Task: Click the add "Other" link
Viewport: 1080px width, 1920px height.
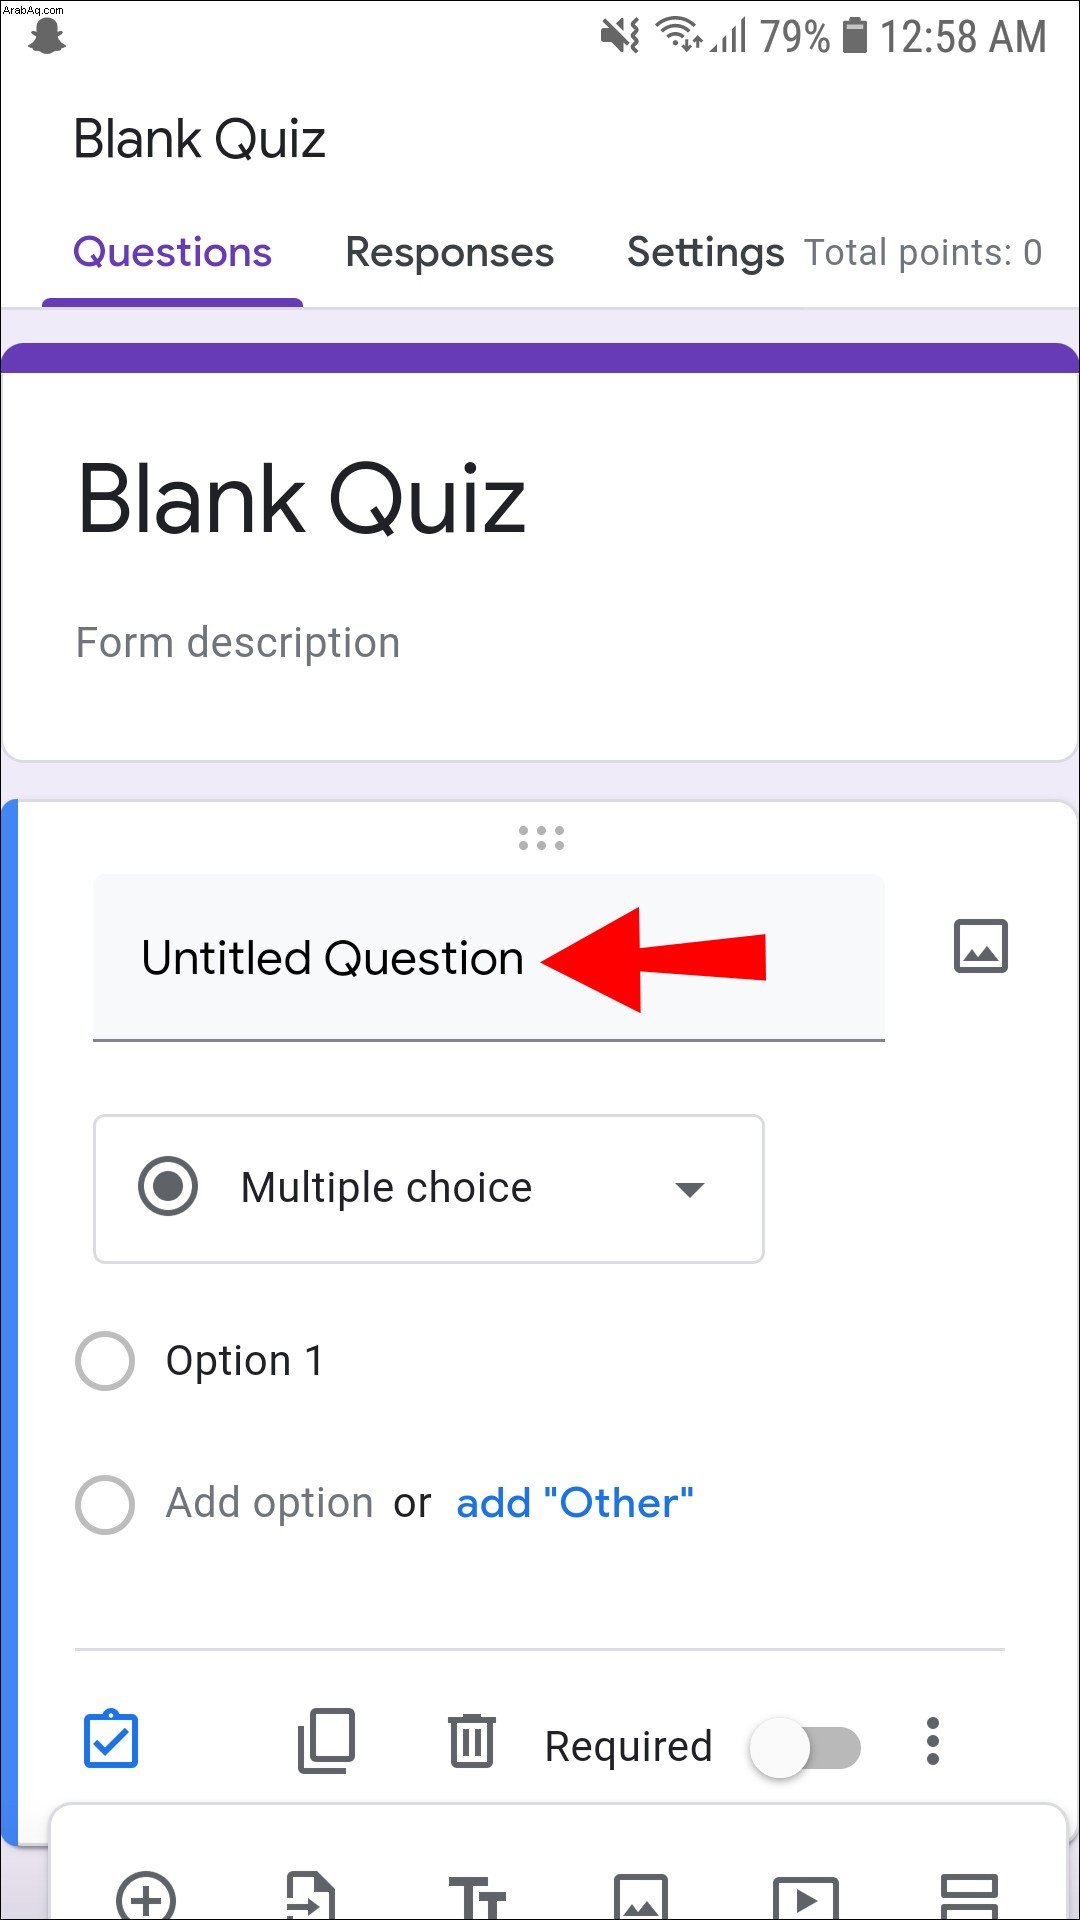Action: coord(575,1503)
